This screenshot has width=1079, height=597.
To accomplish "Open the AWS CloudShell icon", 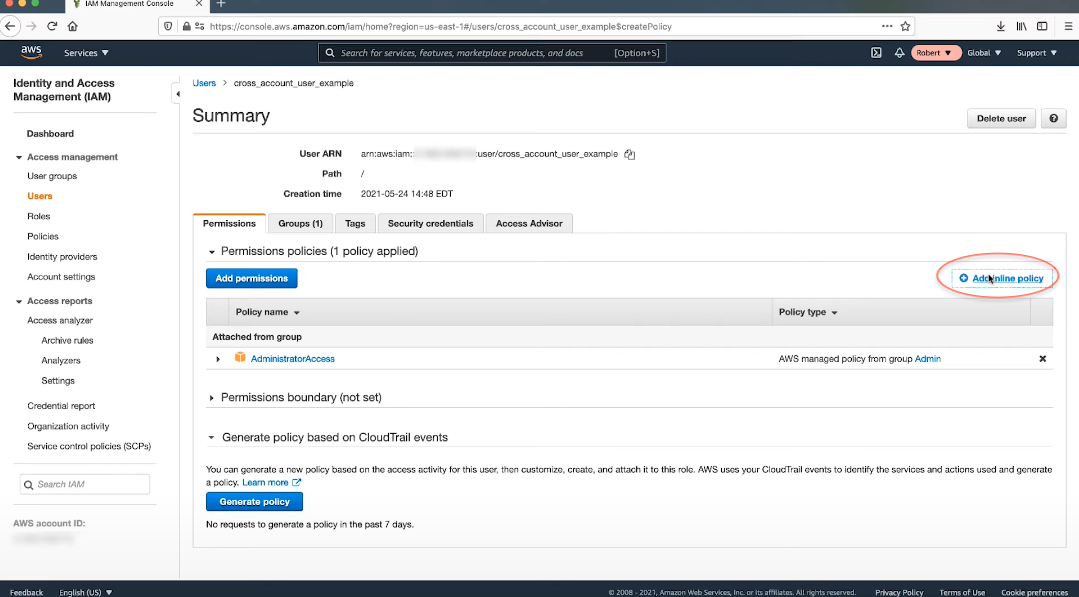I will 876,53.
